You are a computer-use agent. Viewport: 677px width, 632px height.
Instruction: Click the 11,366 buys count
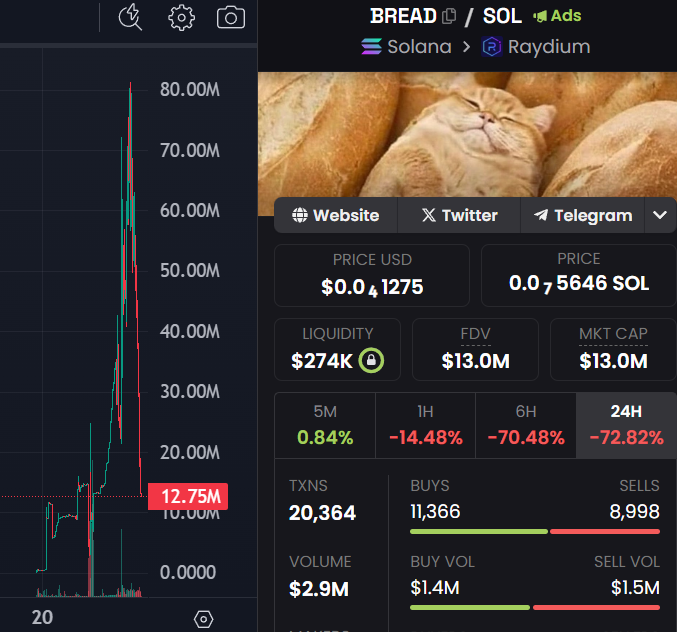(435, 512)
